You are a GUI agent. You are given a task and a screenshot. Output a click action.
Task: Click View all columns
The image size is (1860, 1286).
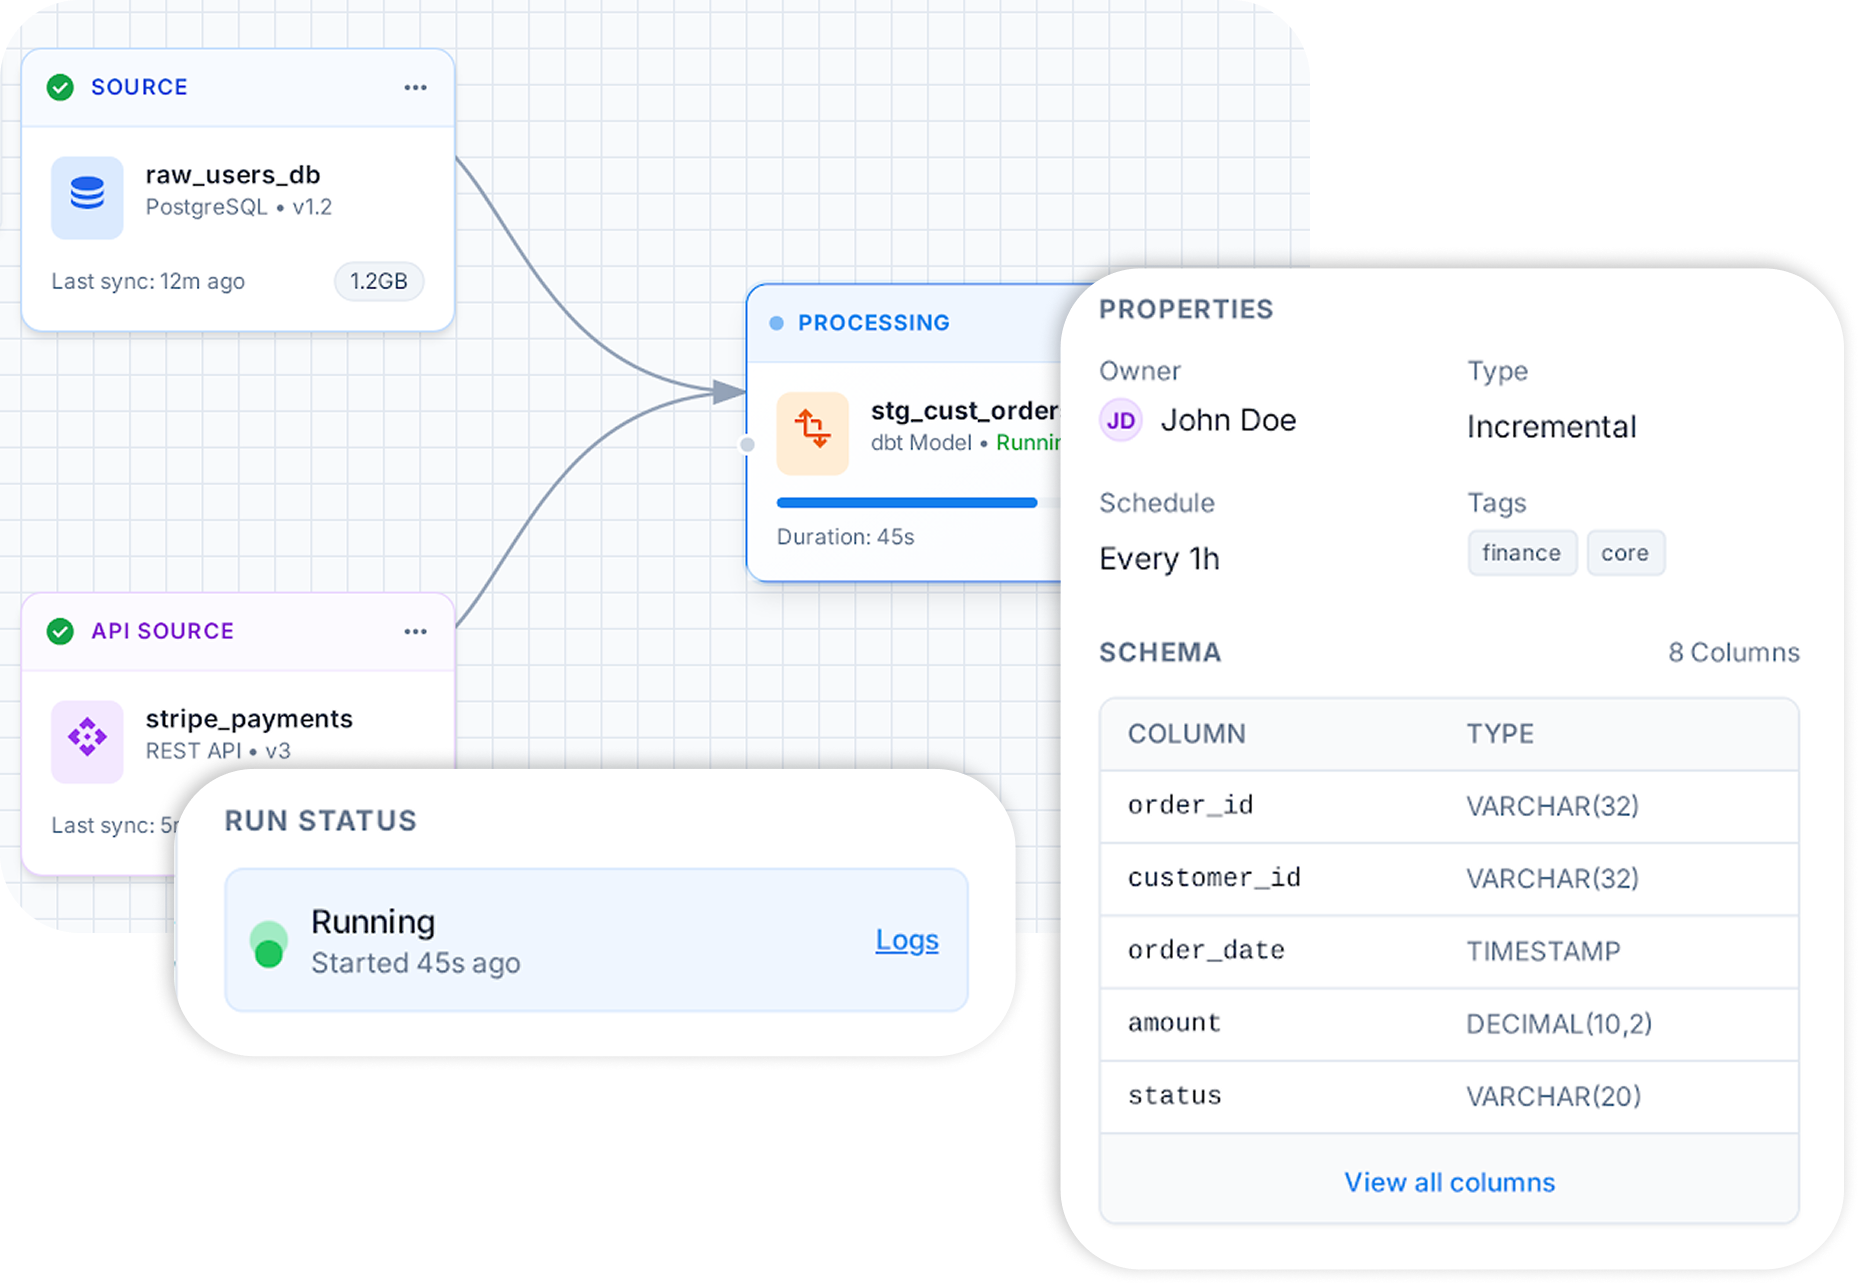point(1448,1182)
